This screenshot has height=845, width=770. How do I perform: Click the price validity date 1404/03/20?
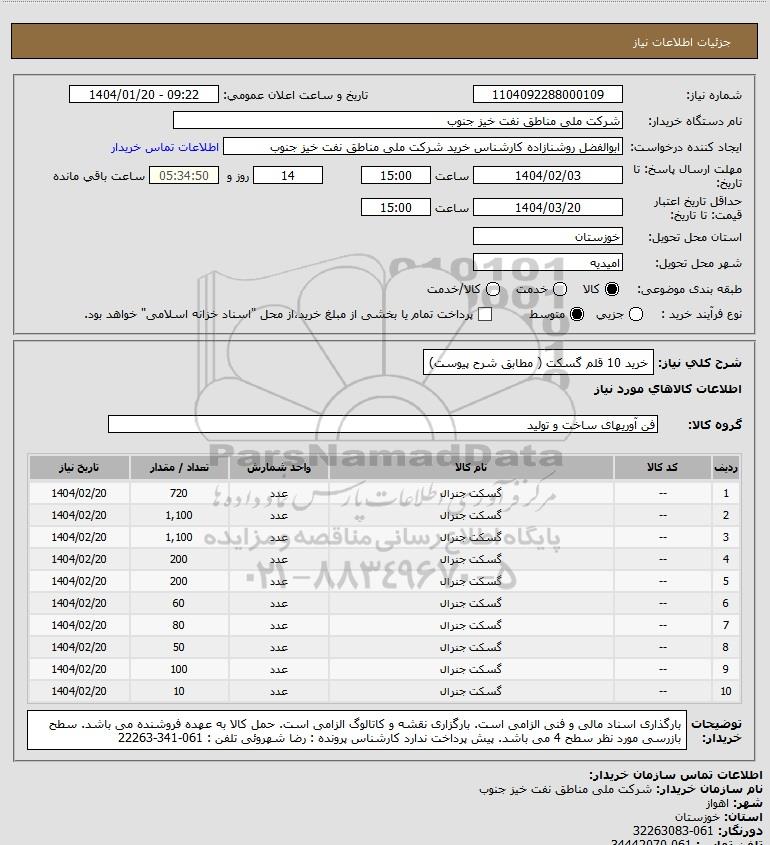547,207
